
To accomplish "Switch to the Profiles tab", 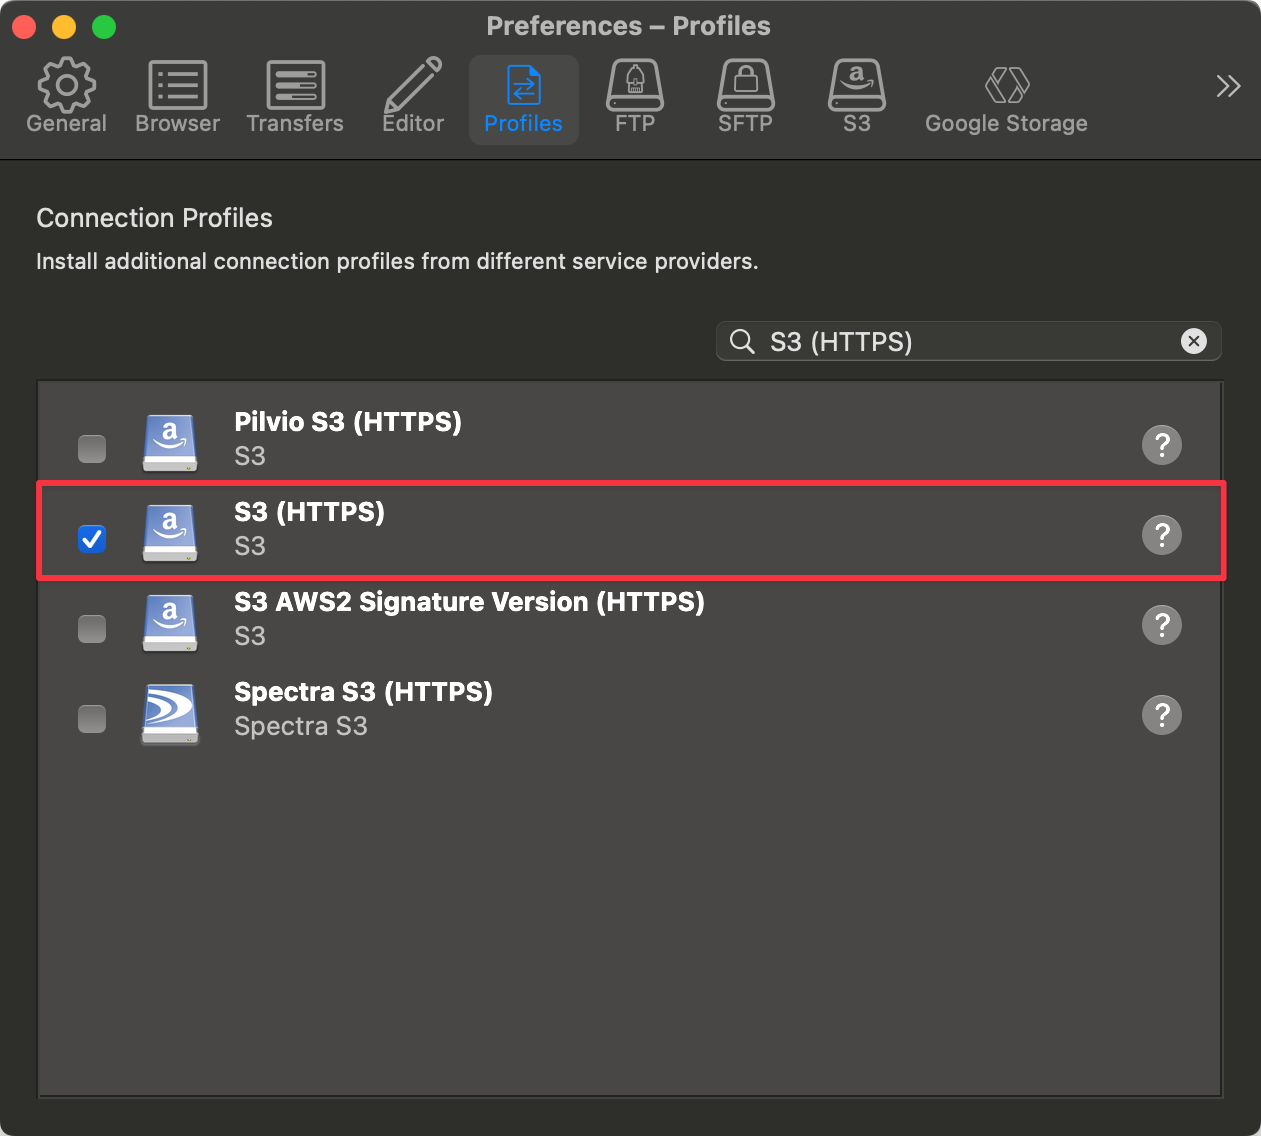I will 523,95.
